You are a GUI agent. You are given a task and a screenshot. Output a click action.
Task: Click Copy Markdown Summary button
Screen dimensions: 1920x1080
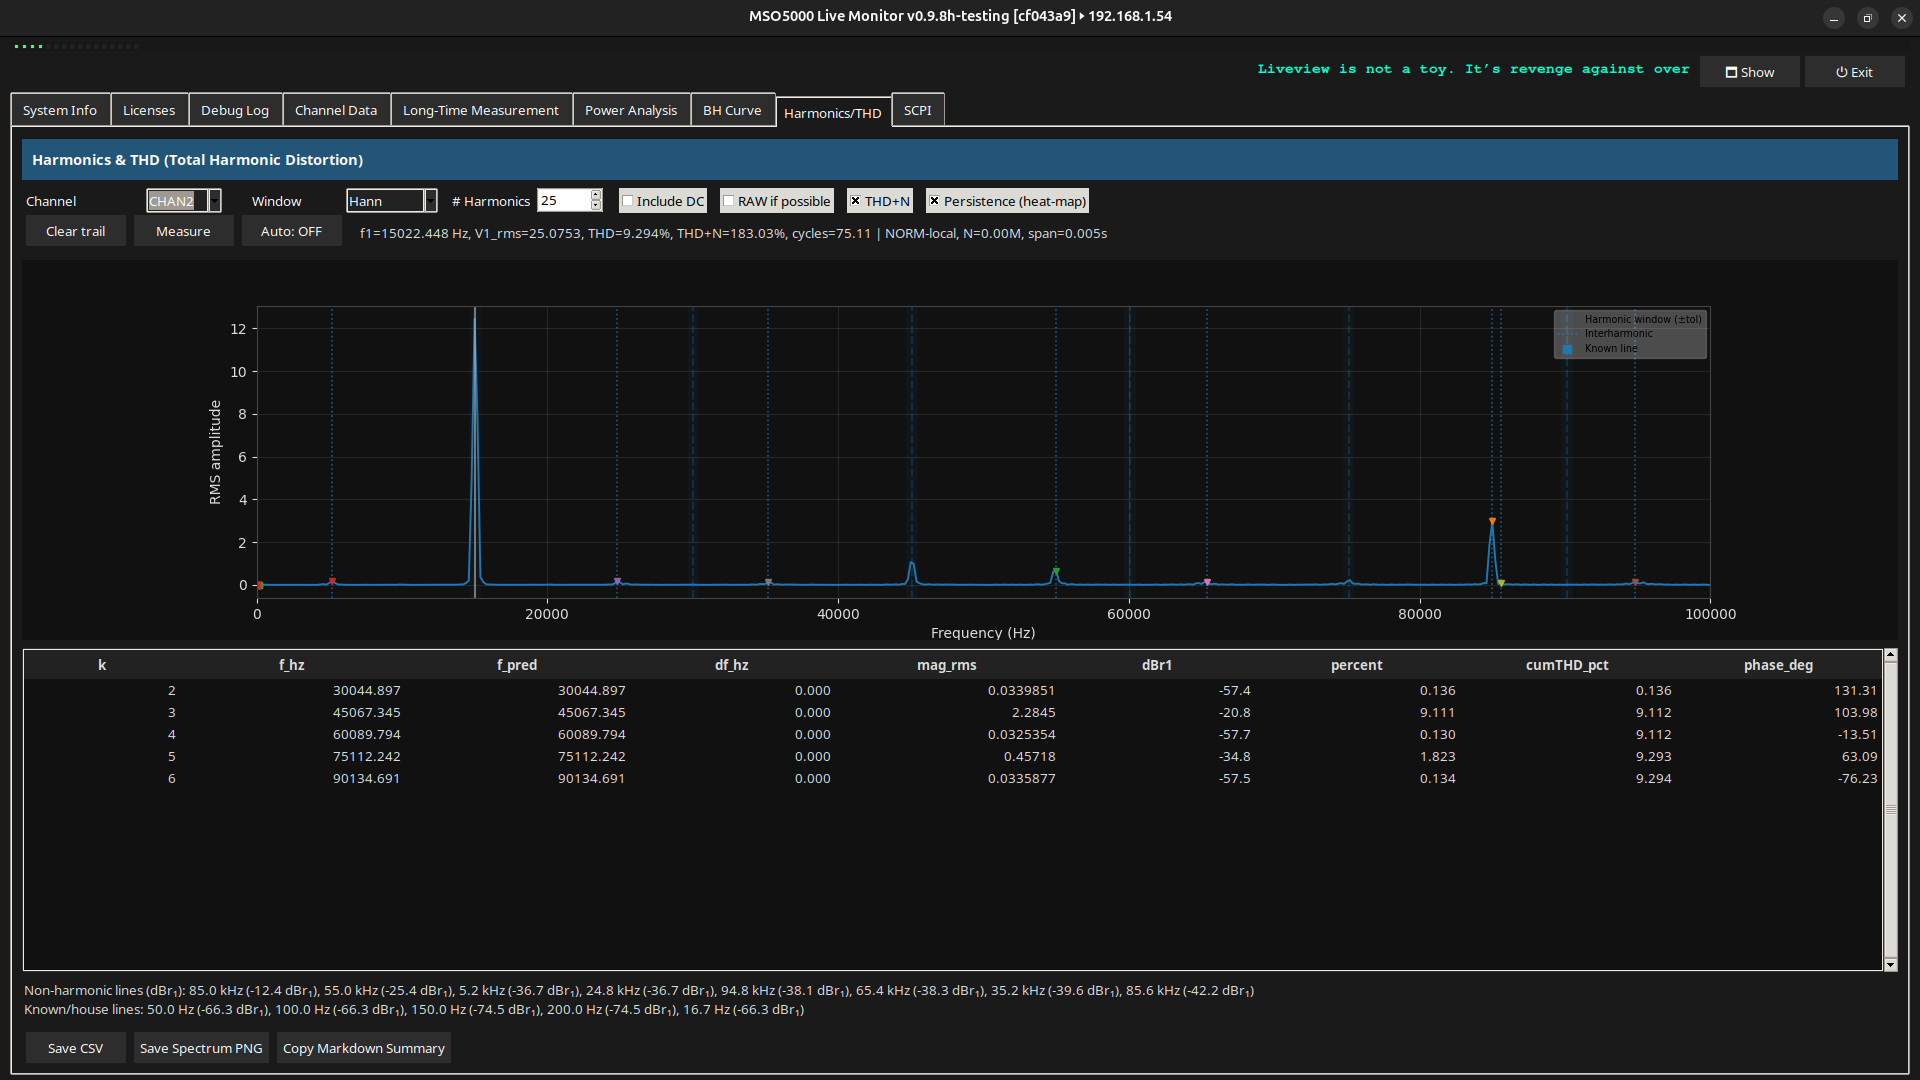[363, 1048]
